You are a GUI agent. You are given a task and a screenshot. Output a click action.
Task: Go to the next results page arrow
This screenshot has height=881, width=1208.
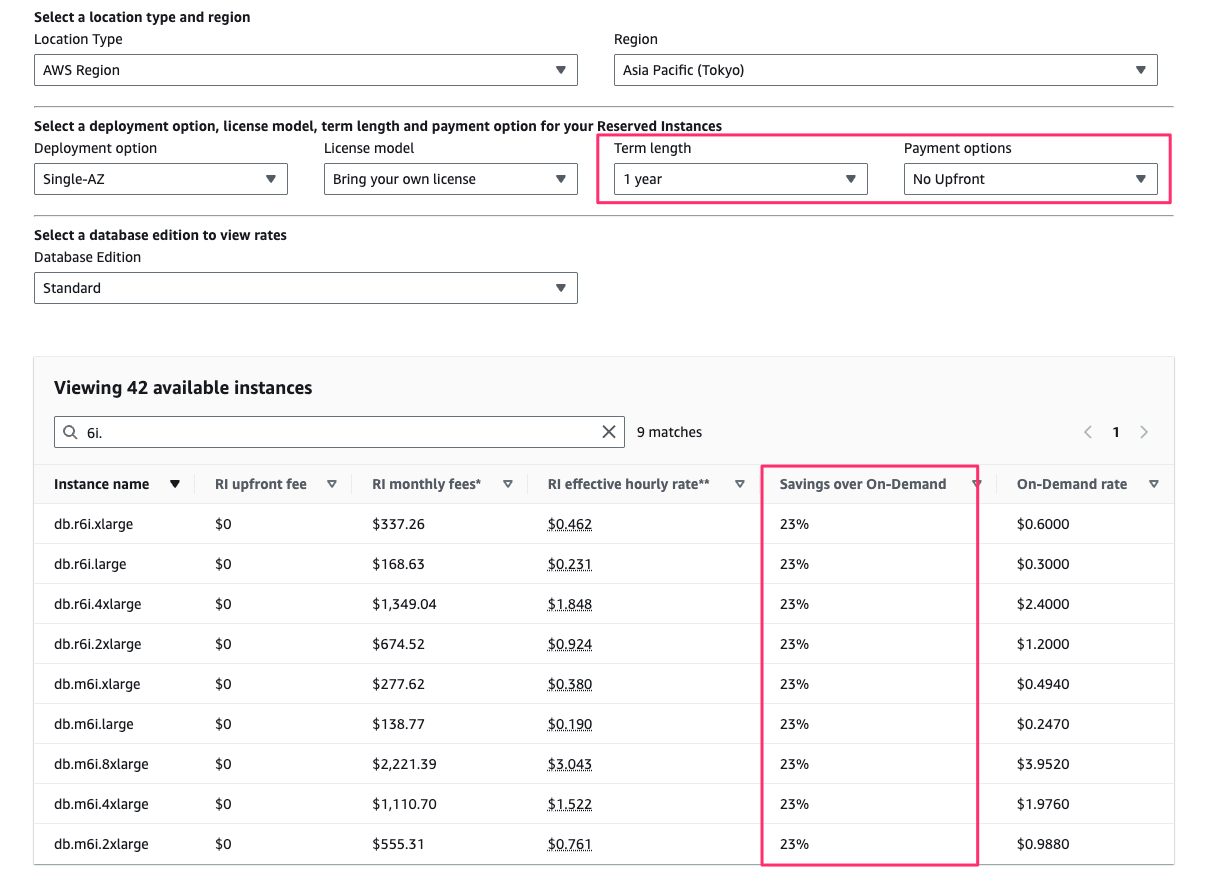pos(1144,432)
